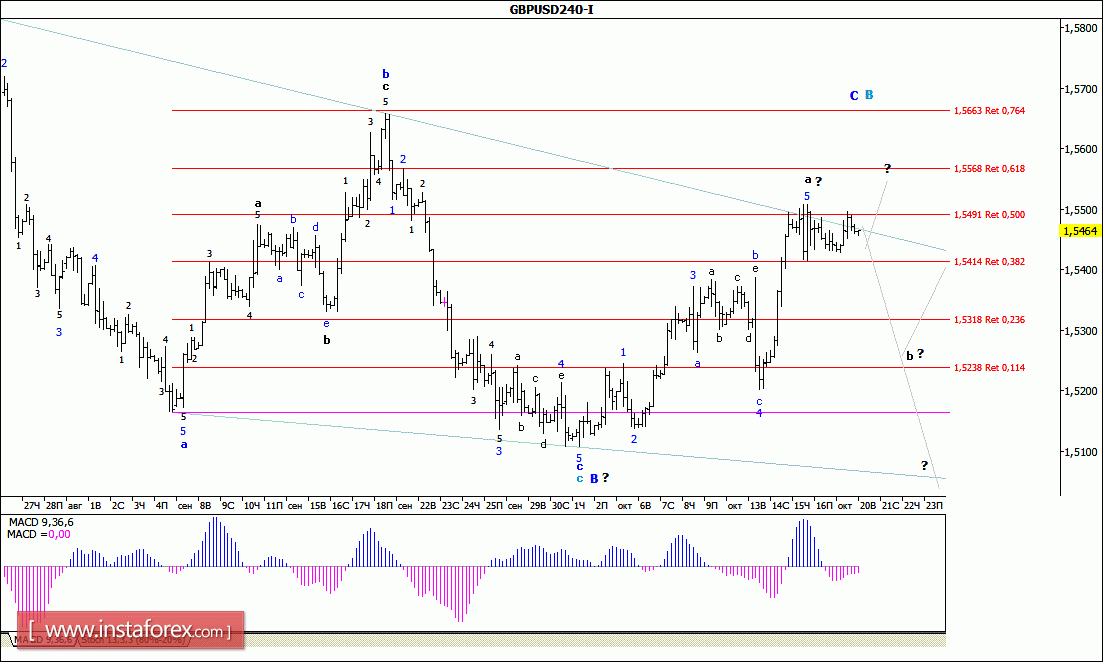Viewport: 1103px width, 662px height.
Task: Click the 1,5800 price axis label
Action: [1080, 28]
